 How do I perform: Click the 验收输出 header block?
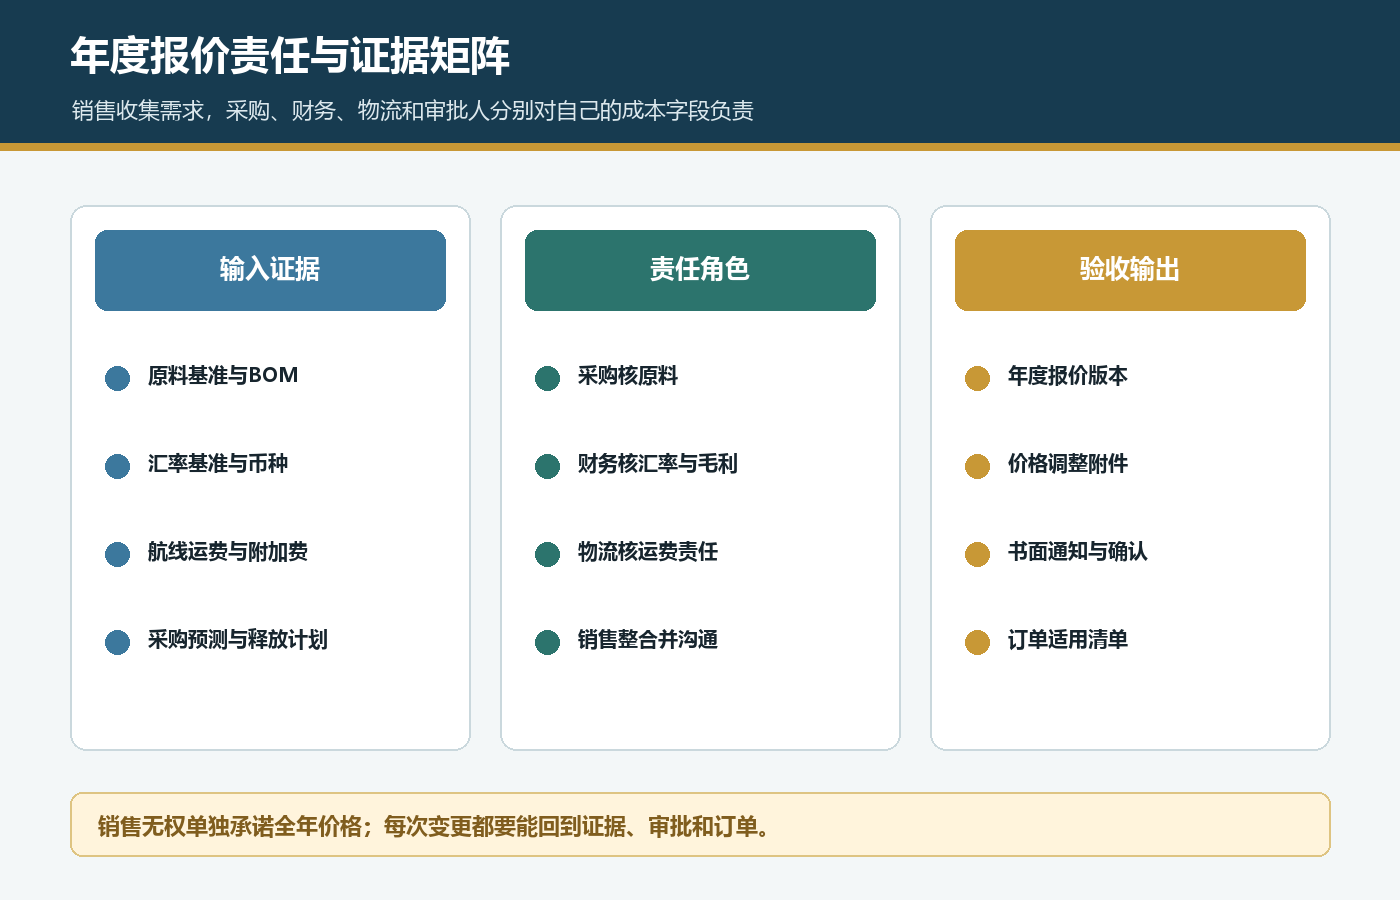(x=1130, y=270)
